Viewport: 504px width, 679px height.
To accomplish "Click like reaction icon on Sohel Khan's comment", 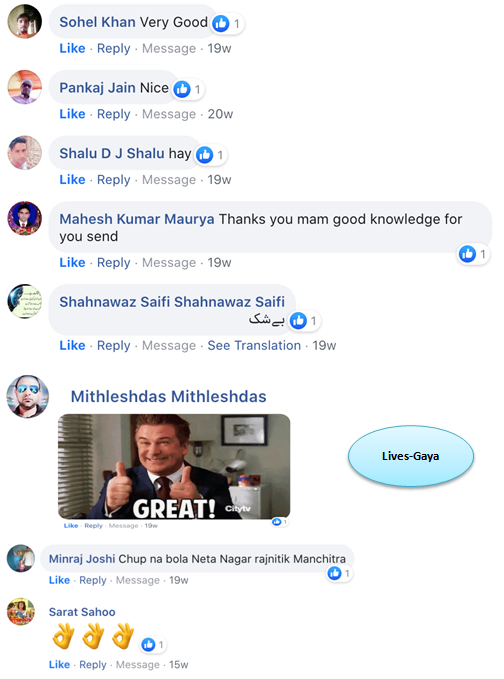I will tap(221, 23).
